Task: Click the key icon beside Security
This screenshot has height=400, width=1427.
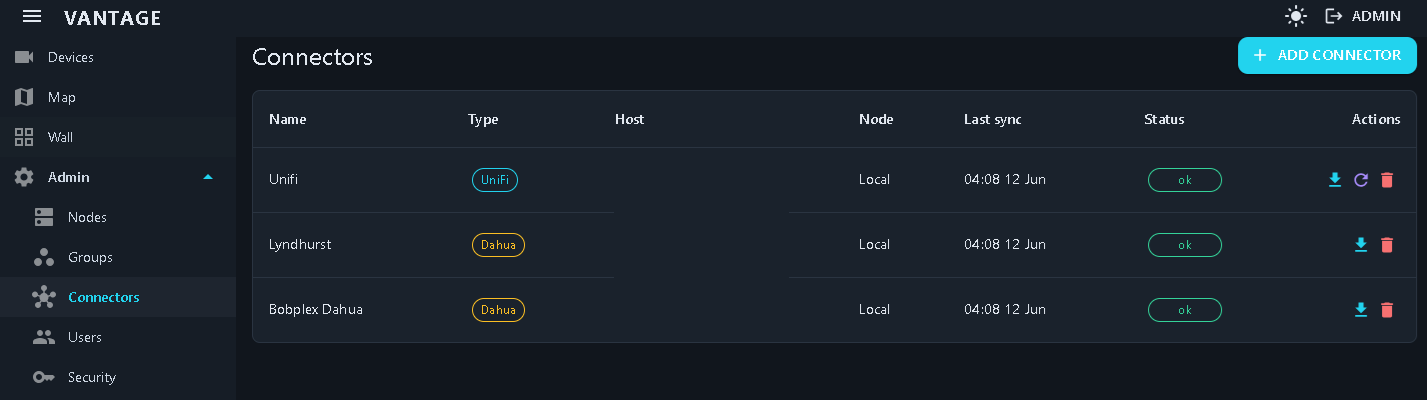Action: click(x=44, y=377)
